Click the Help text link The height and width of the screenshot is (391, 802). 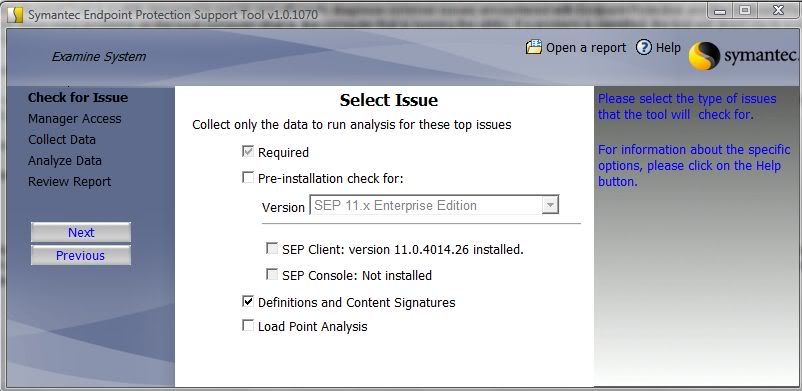668,48
